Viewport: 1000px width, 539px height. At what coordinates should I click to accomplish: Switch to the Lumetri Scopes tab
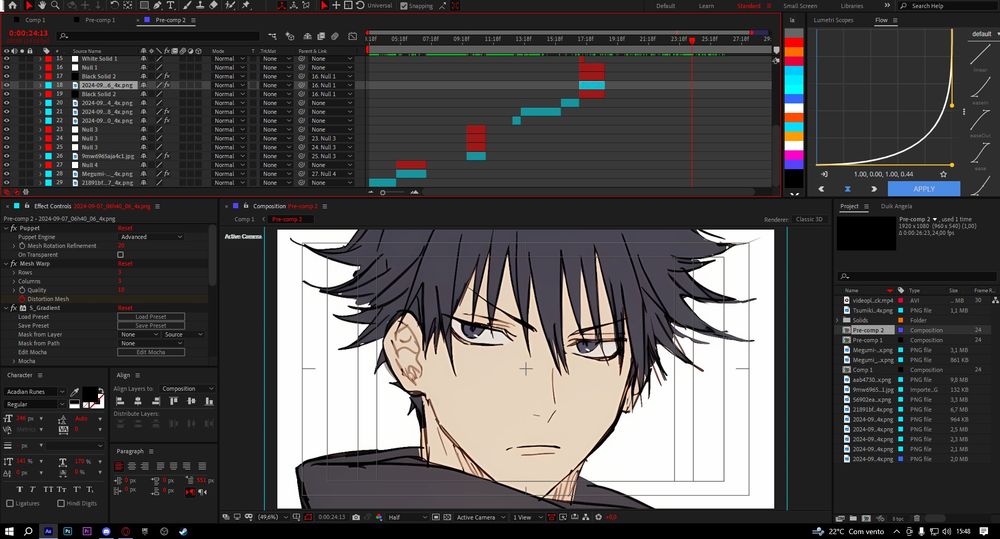pyautogui.click(x=833, y=20)
